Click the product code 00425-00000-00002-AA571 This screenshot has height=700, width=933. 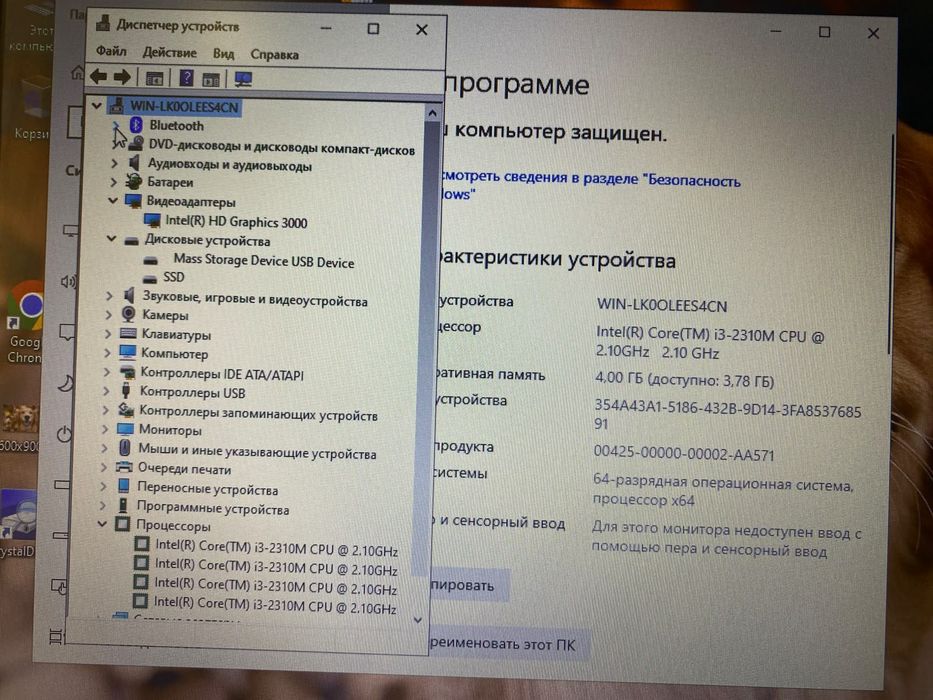684,454
